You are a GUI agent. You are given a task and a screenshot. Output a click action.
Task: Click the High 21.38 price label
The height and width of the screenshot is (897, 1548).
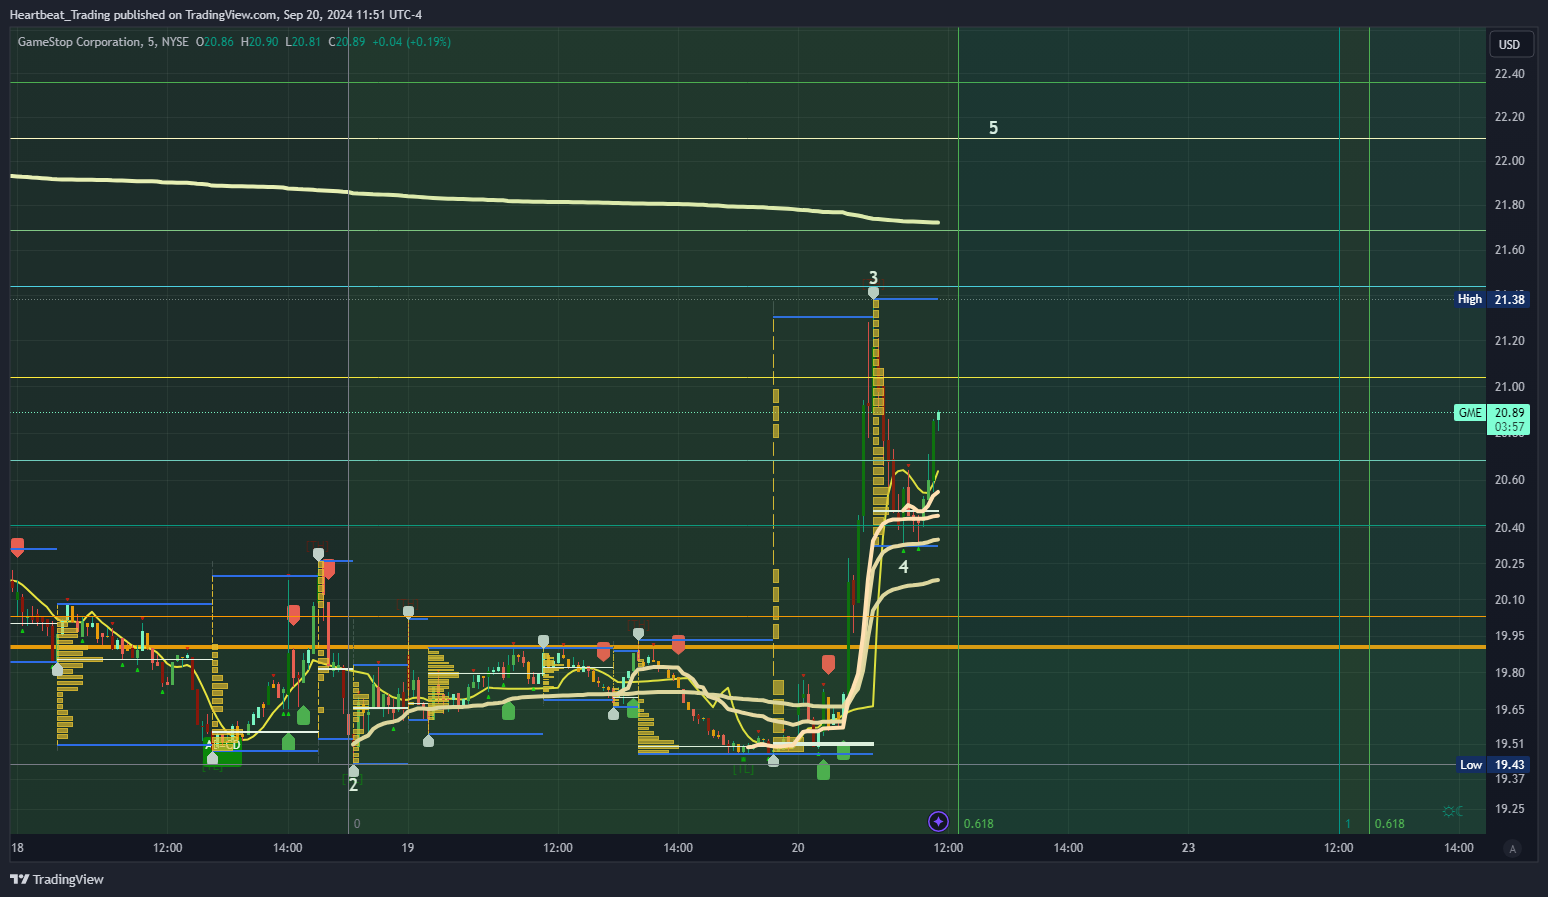[x=1492, y=299]
